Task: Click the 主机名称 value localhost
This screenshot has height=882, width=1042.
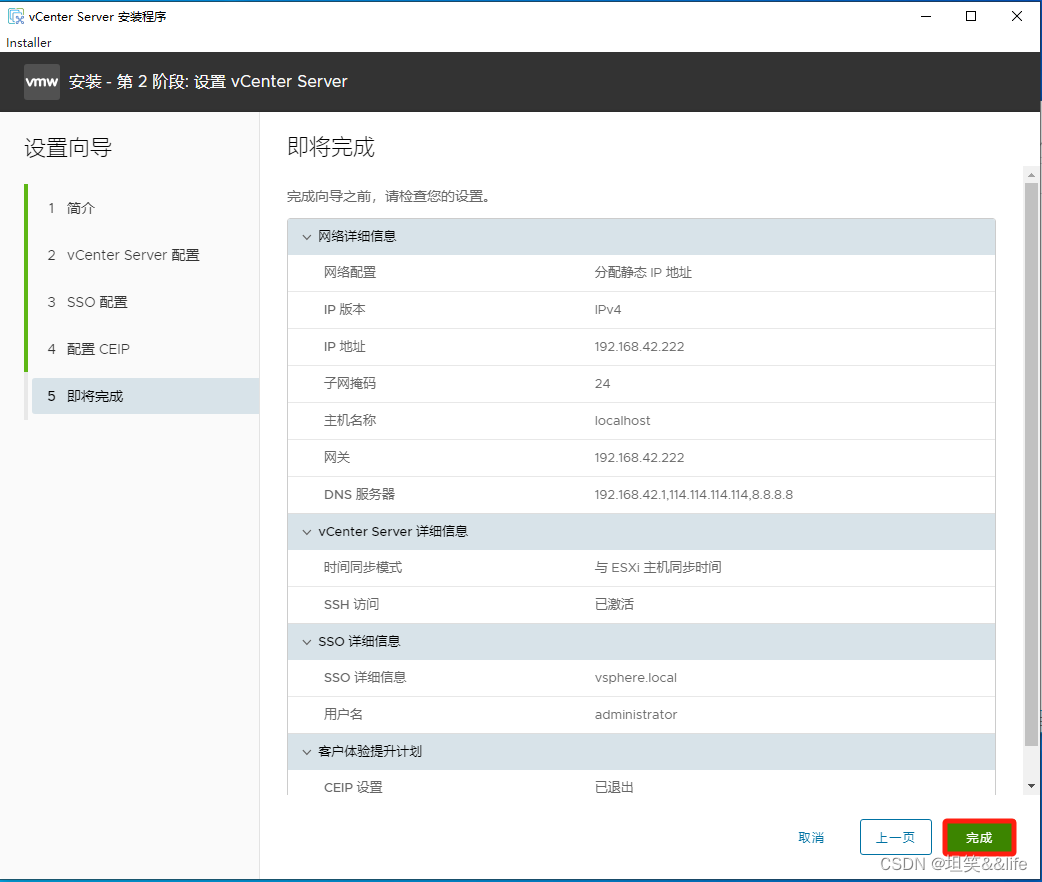Action: click(623, 421)
